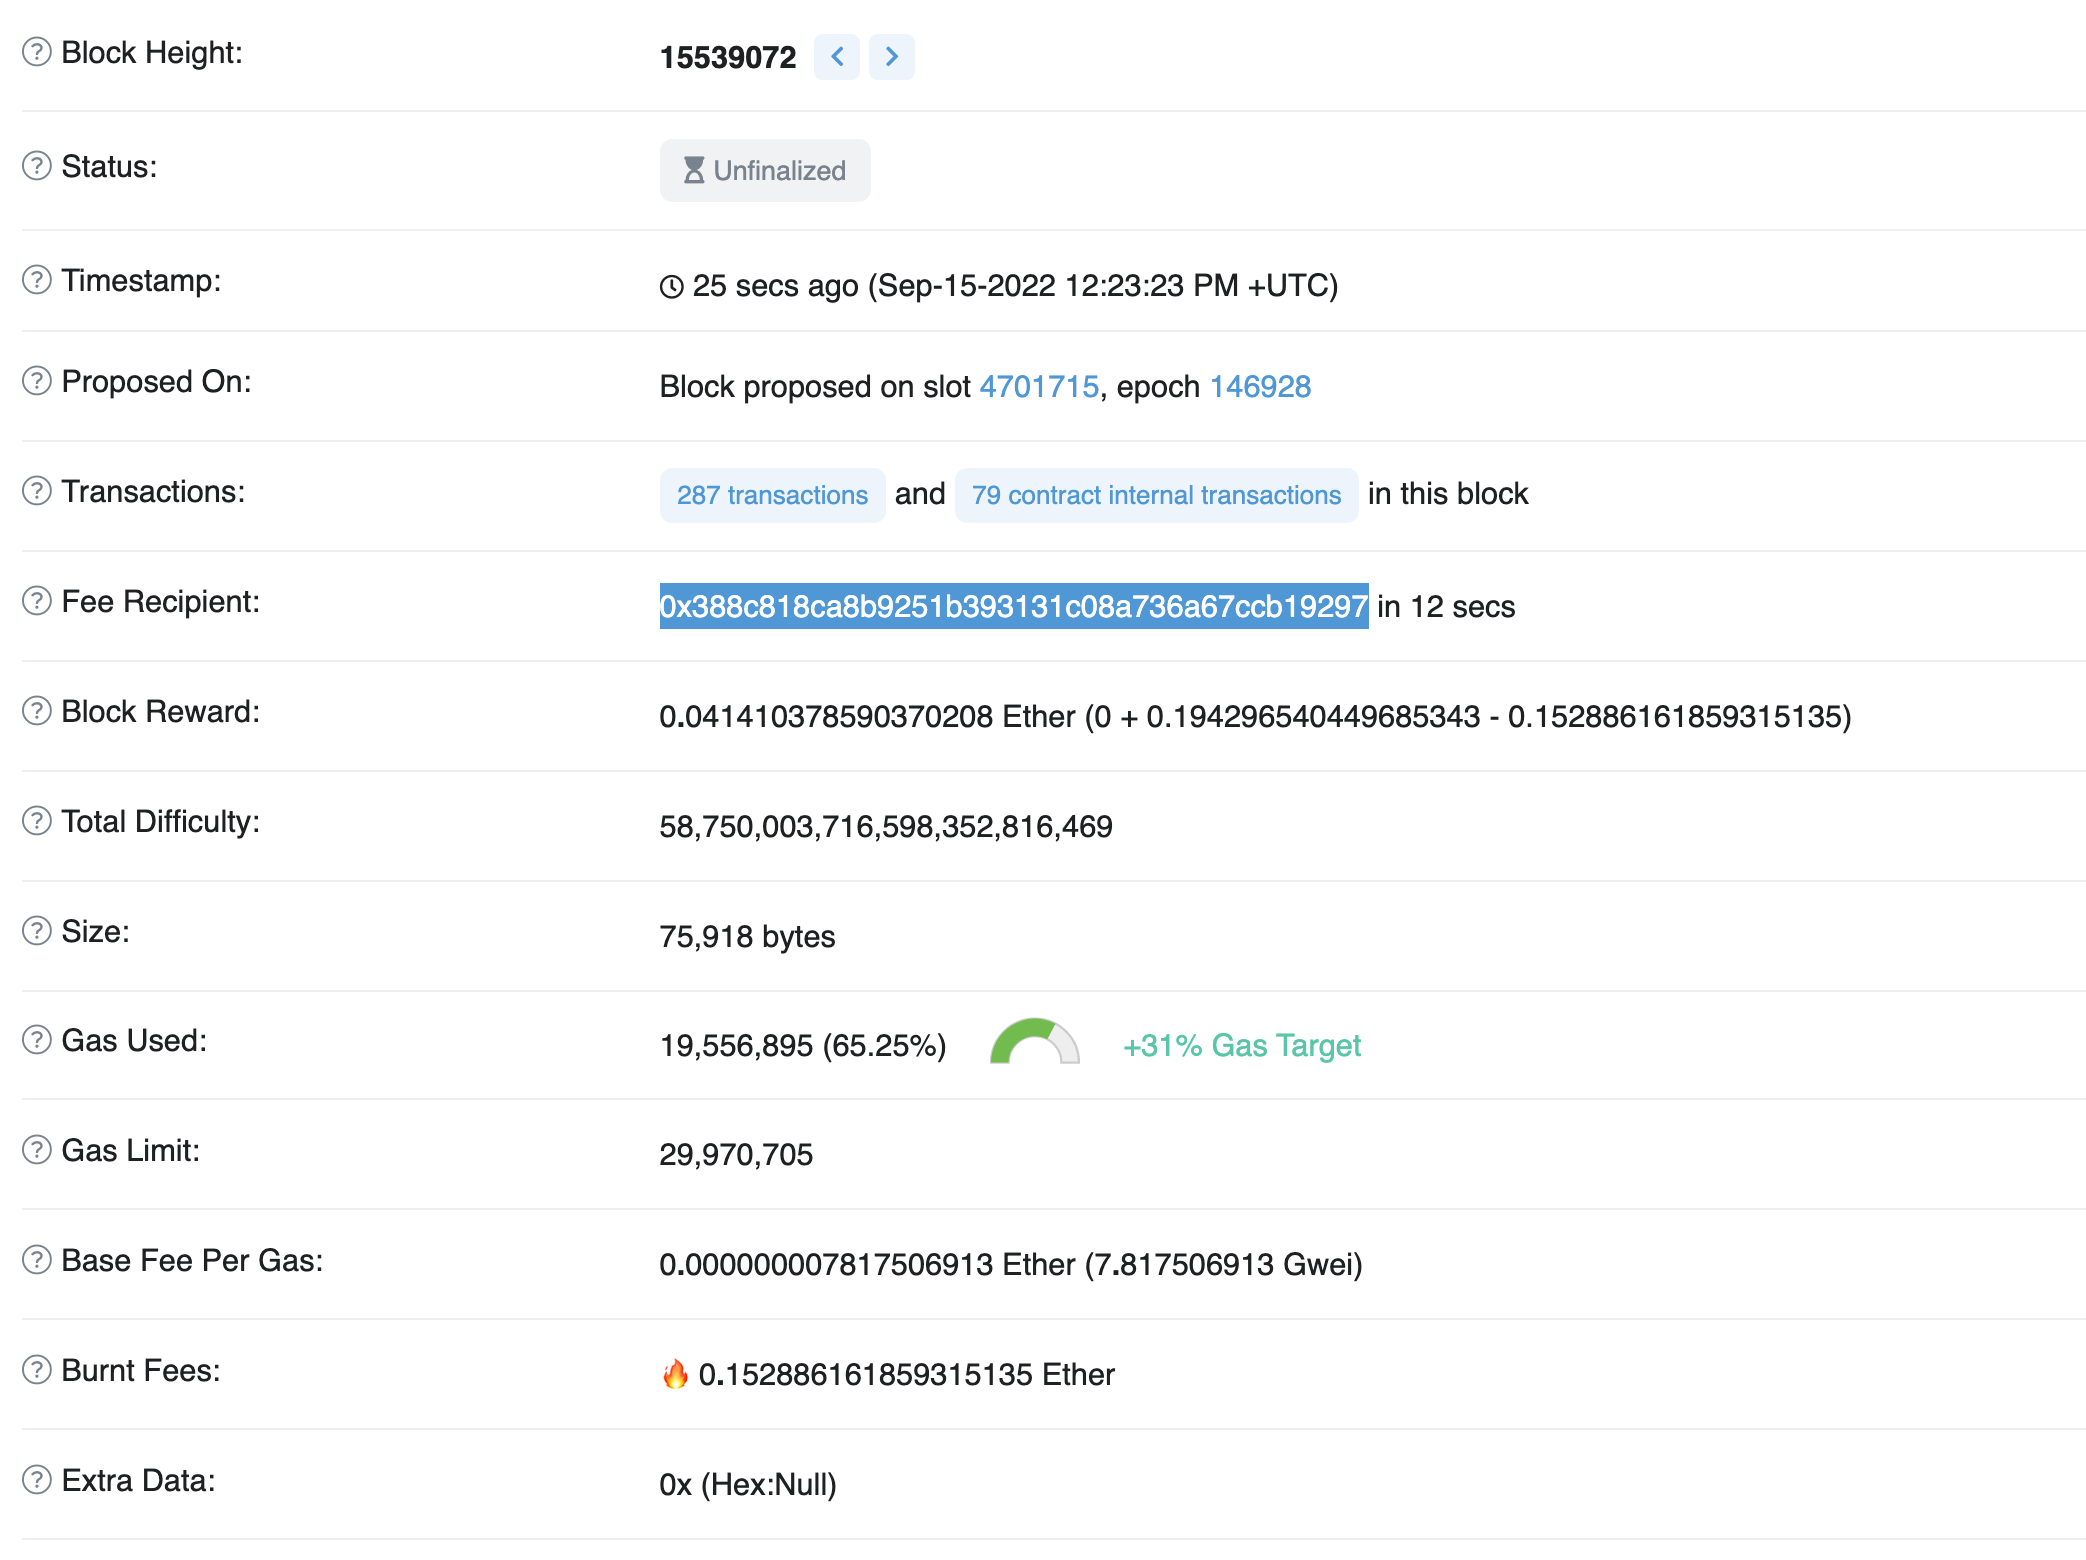Click the 'in 12 secs' text

pos(1446,606)
